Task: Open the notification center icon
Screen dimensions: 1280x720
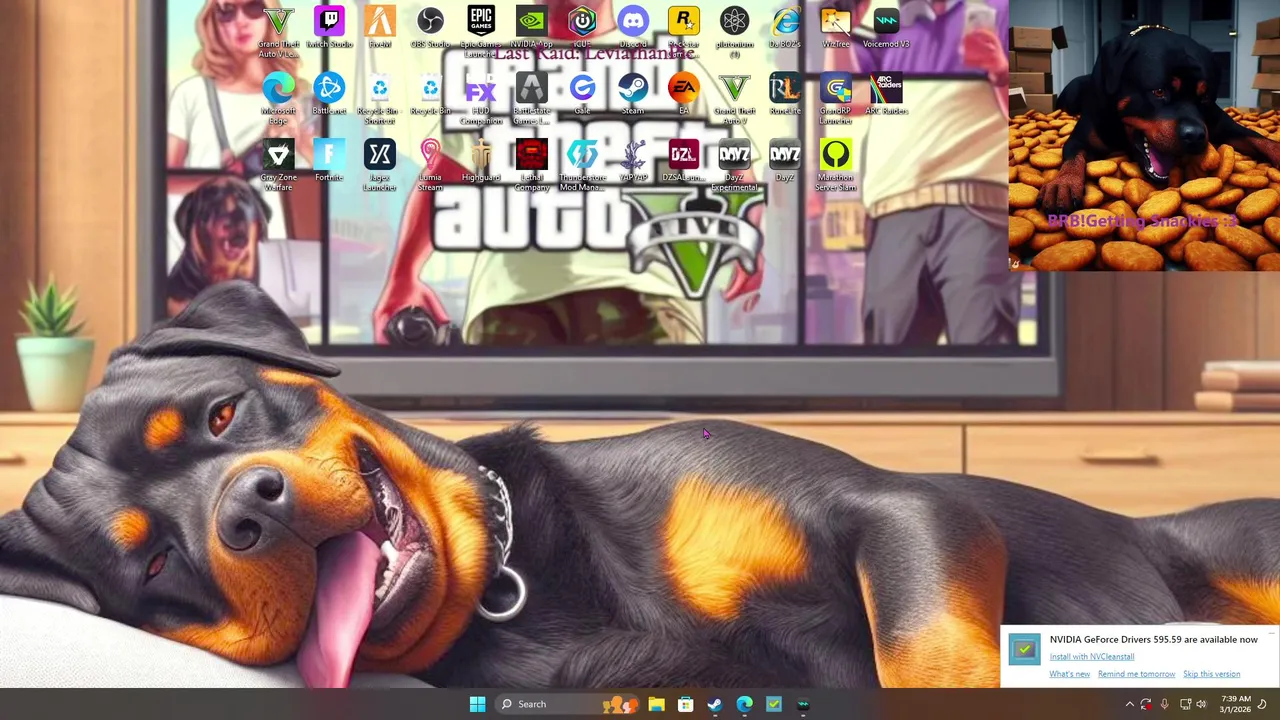Action: 1263,704
